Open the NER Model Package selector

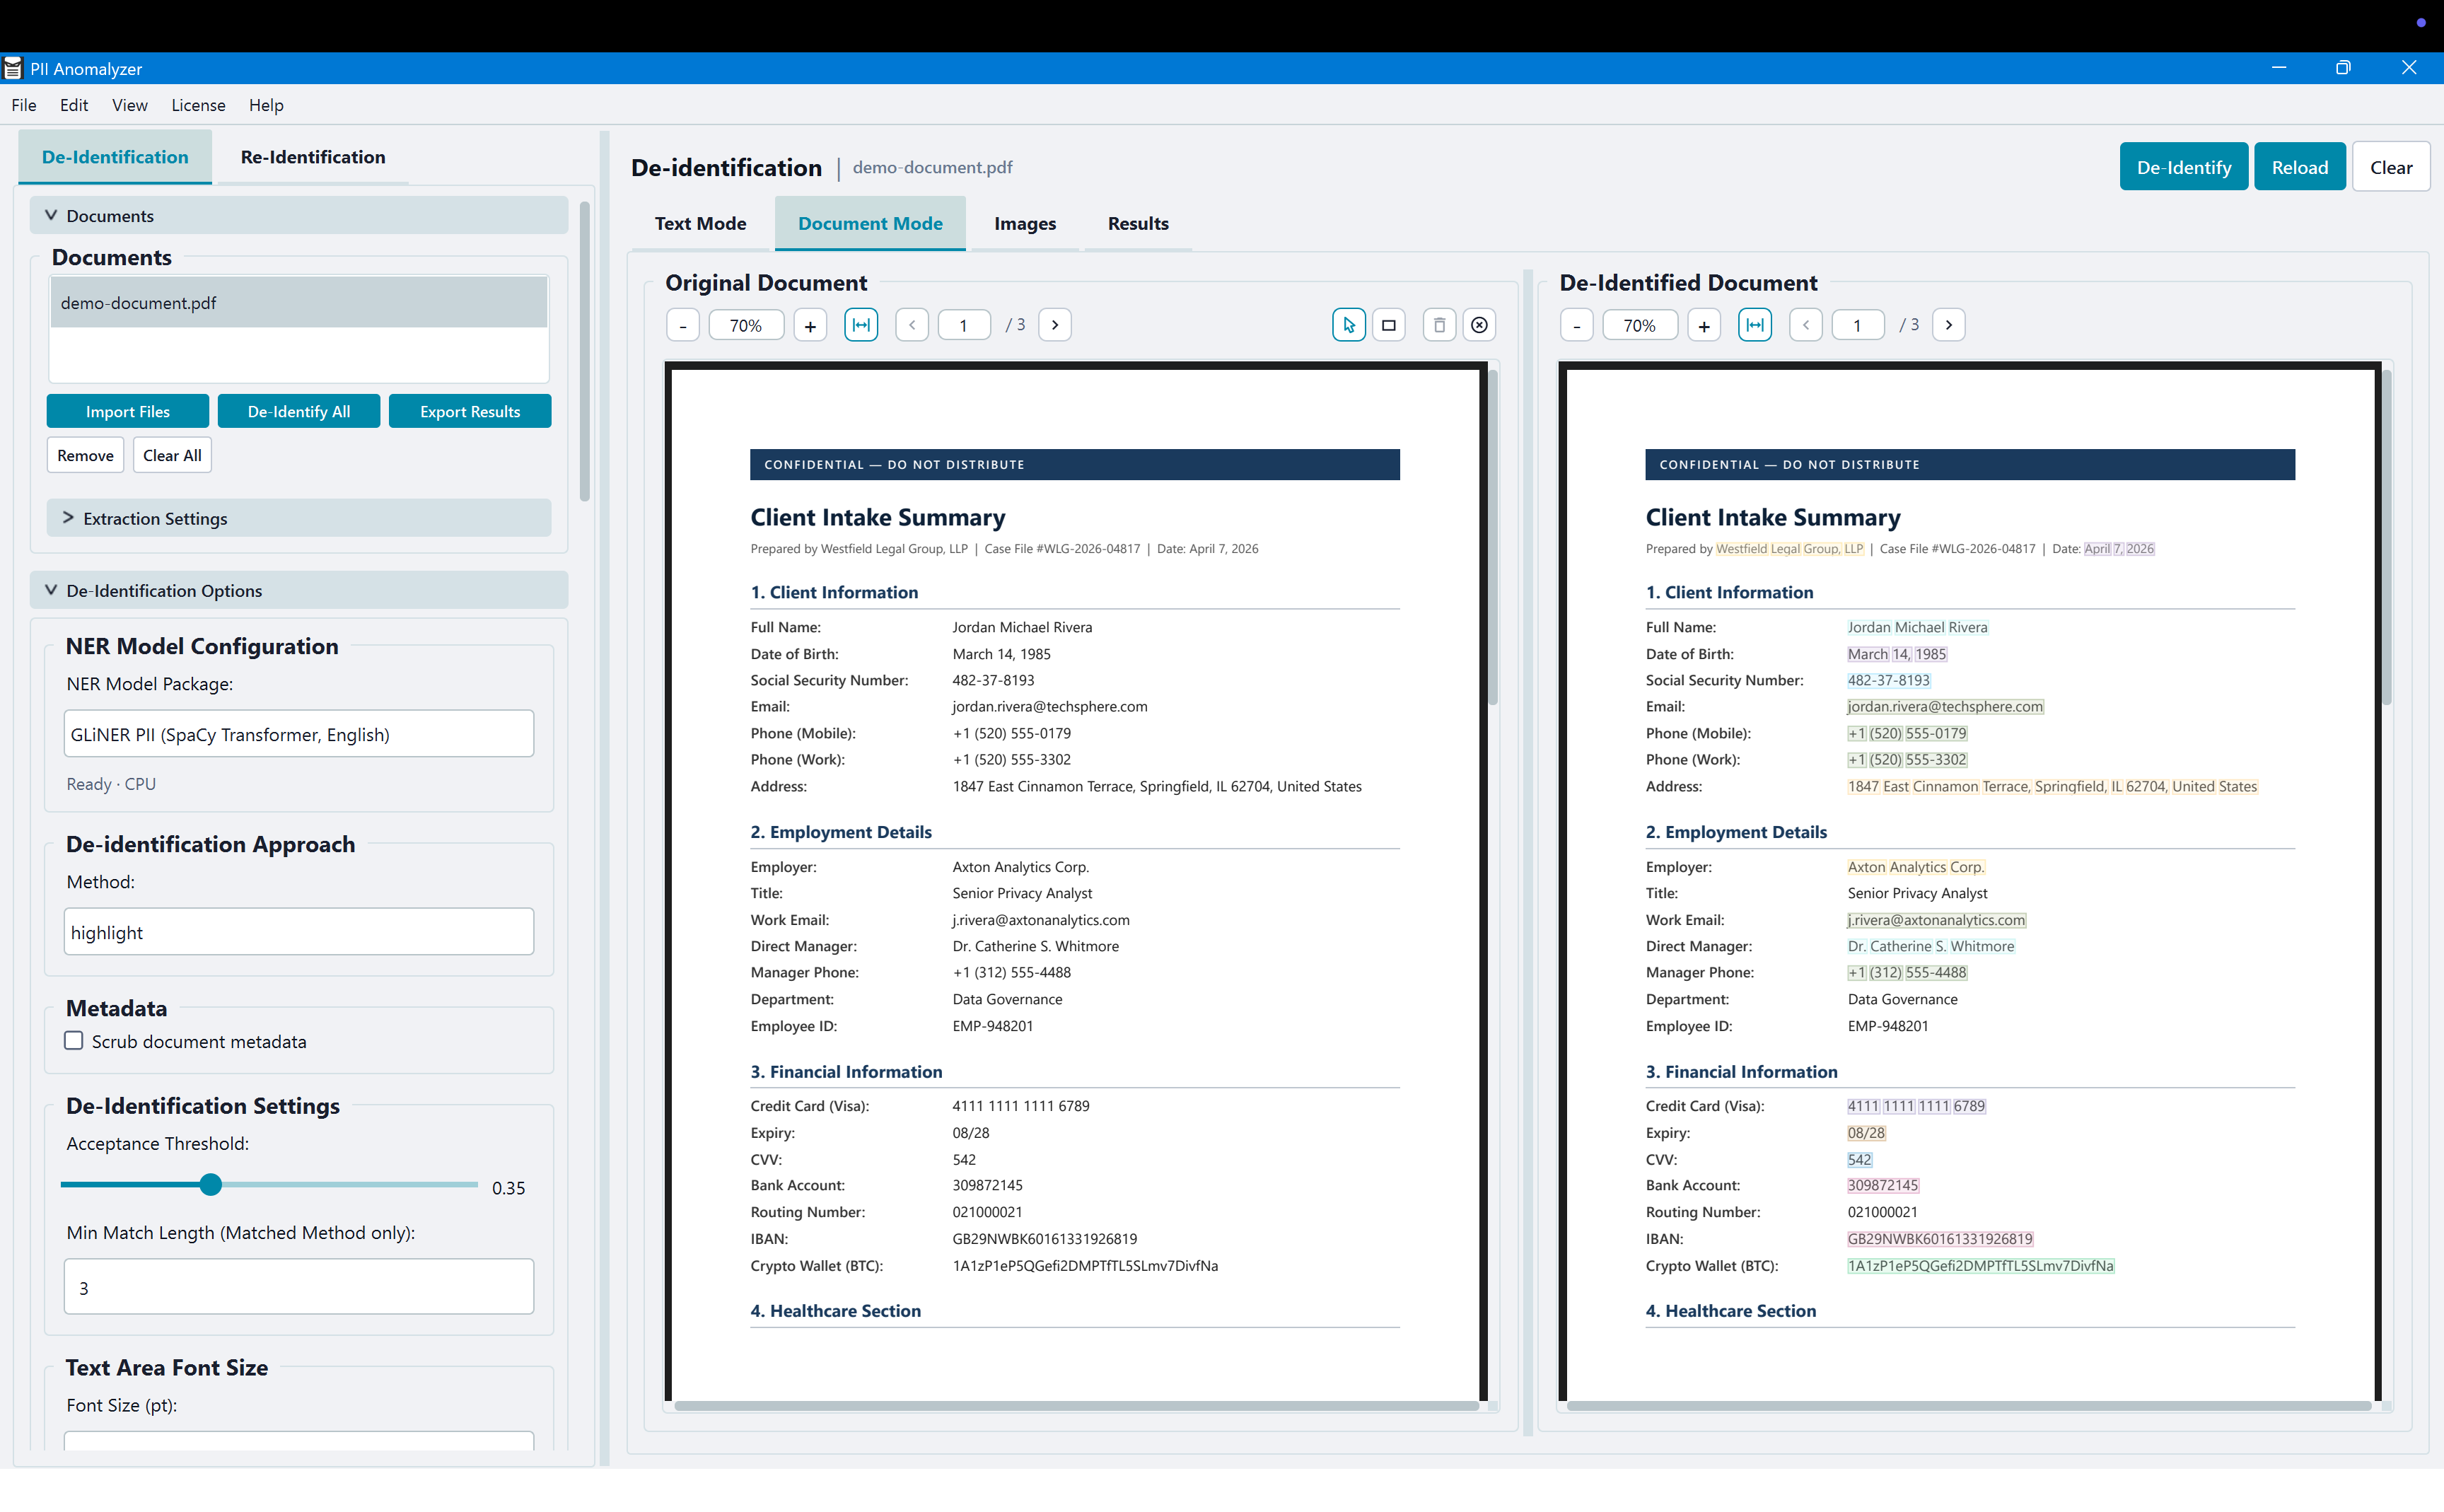click(297, 733)
